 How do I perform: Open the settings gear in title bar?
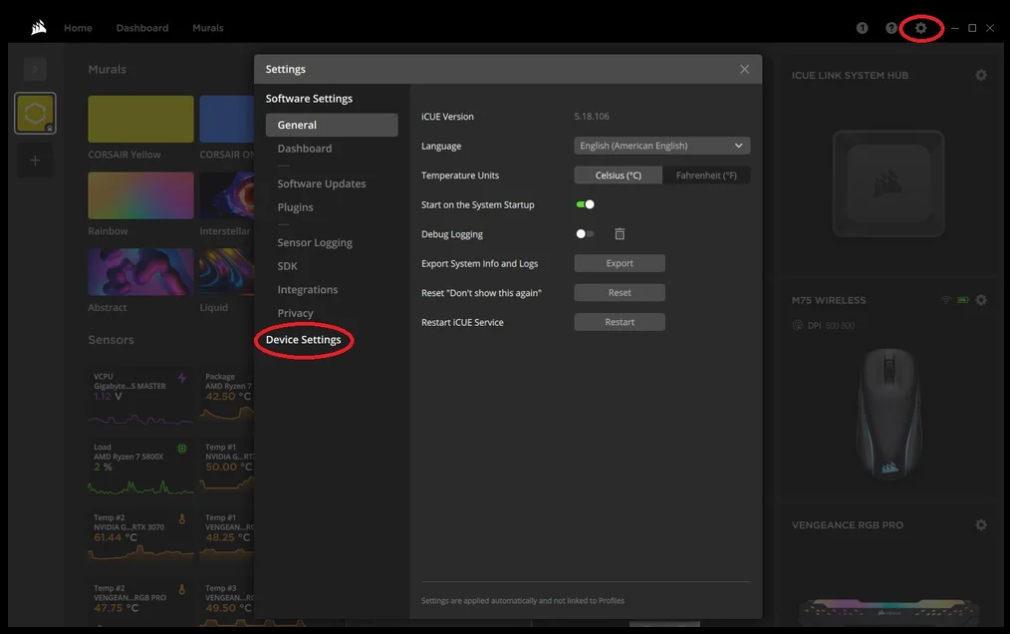coord(921,28)
